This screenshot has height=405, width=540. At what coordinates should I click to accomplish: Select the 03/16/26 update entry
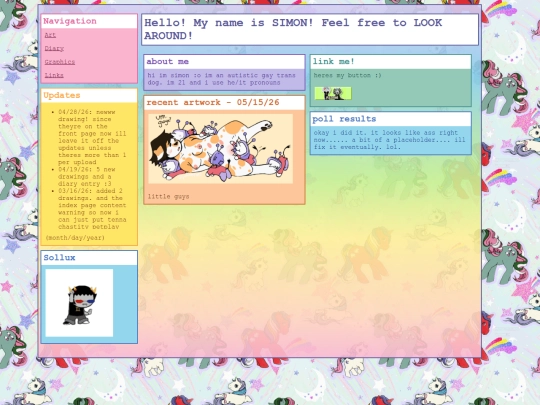tap(92, 209)
